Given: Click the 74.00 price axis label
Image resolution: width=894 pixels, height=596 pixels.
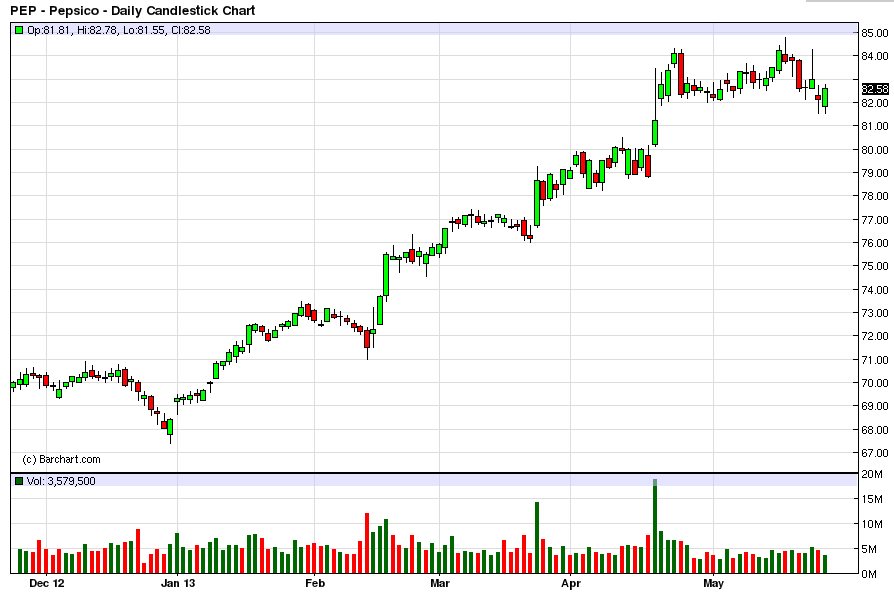Looking at the screenshot, I should 875,290.
